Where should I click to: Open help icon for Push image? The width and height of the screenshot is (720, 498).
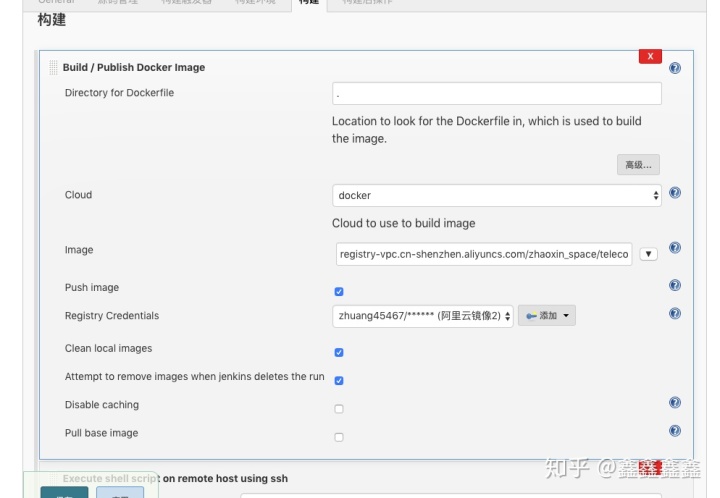tap(675, 285)
